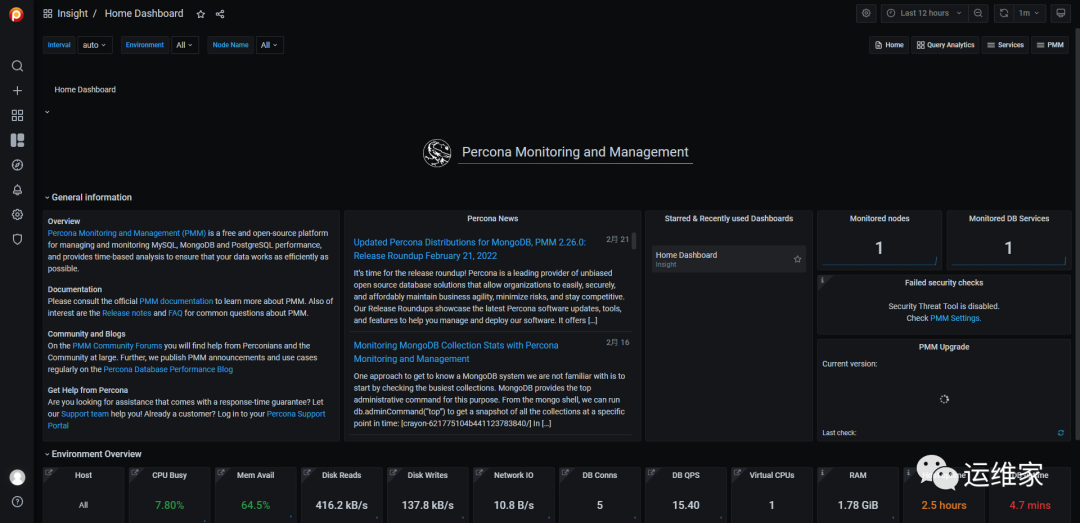Open the Alerting bell icon
Image resolution: width=1080 pixels, height=523 pixels.
(x=17, y=189)
